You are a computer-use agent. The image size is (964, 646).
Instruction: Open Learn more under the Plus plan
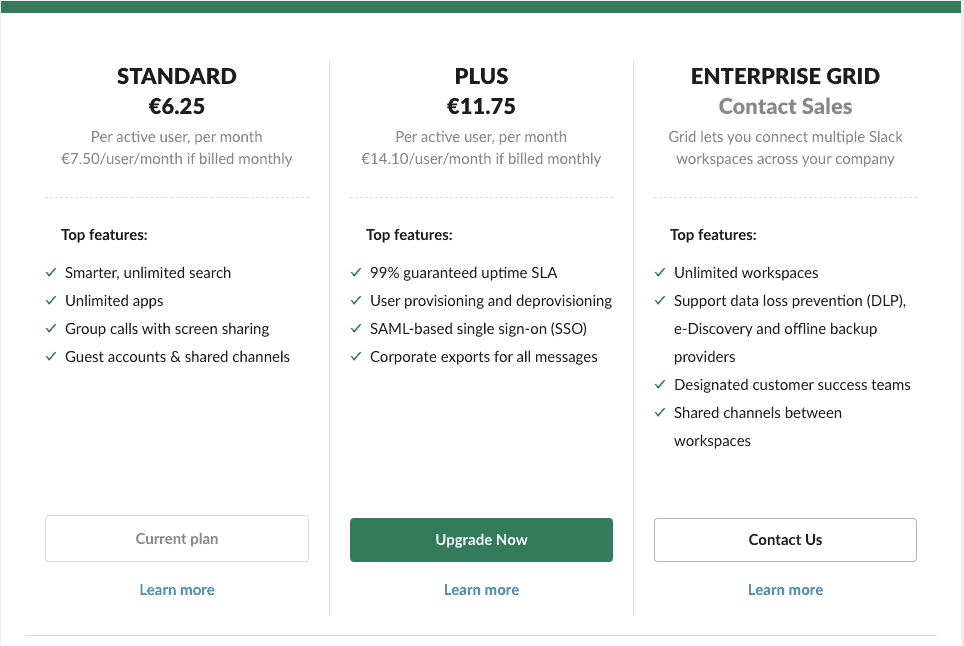click(x=481, y=590)
